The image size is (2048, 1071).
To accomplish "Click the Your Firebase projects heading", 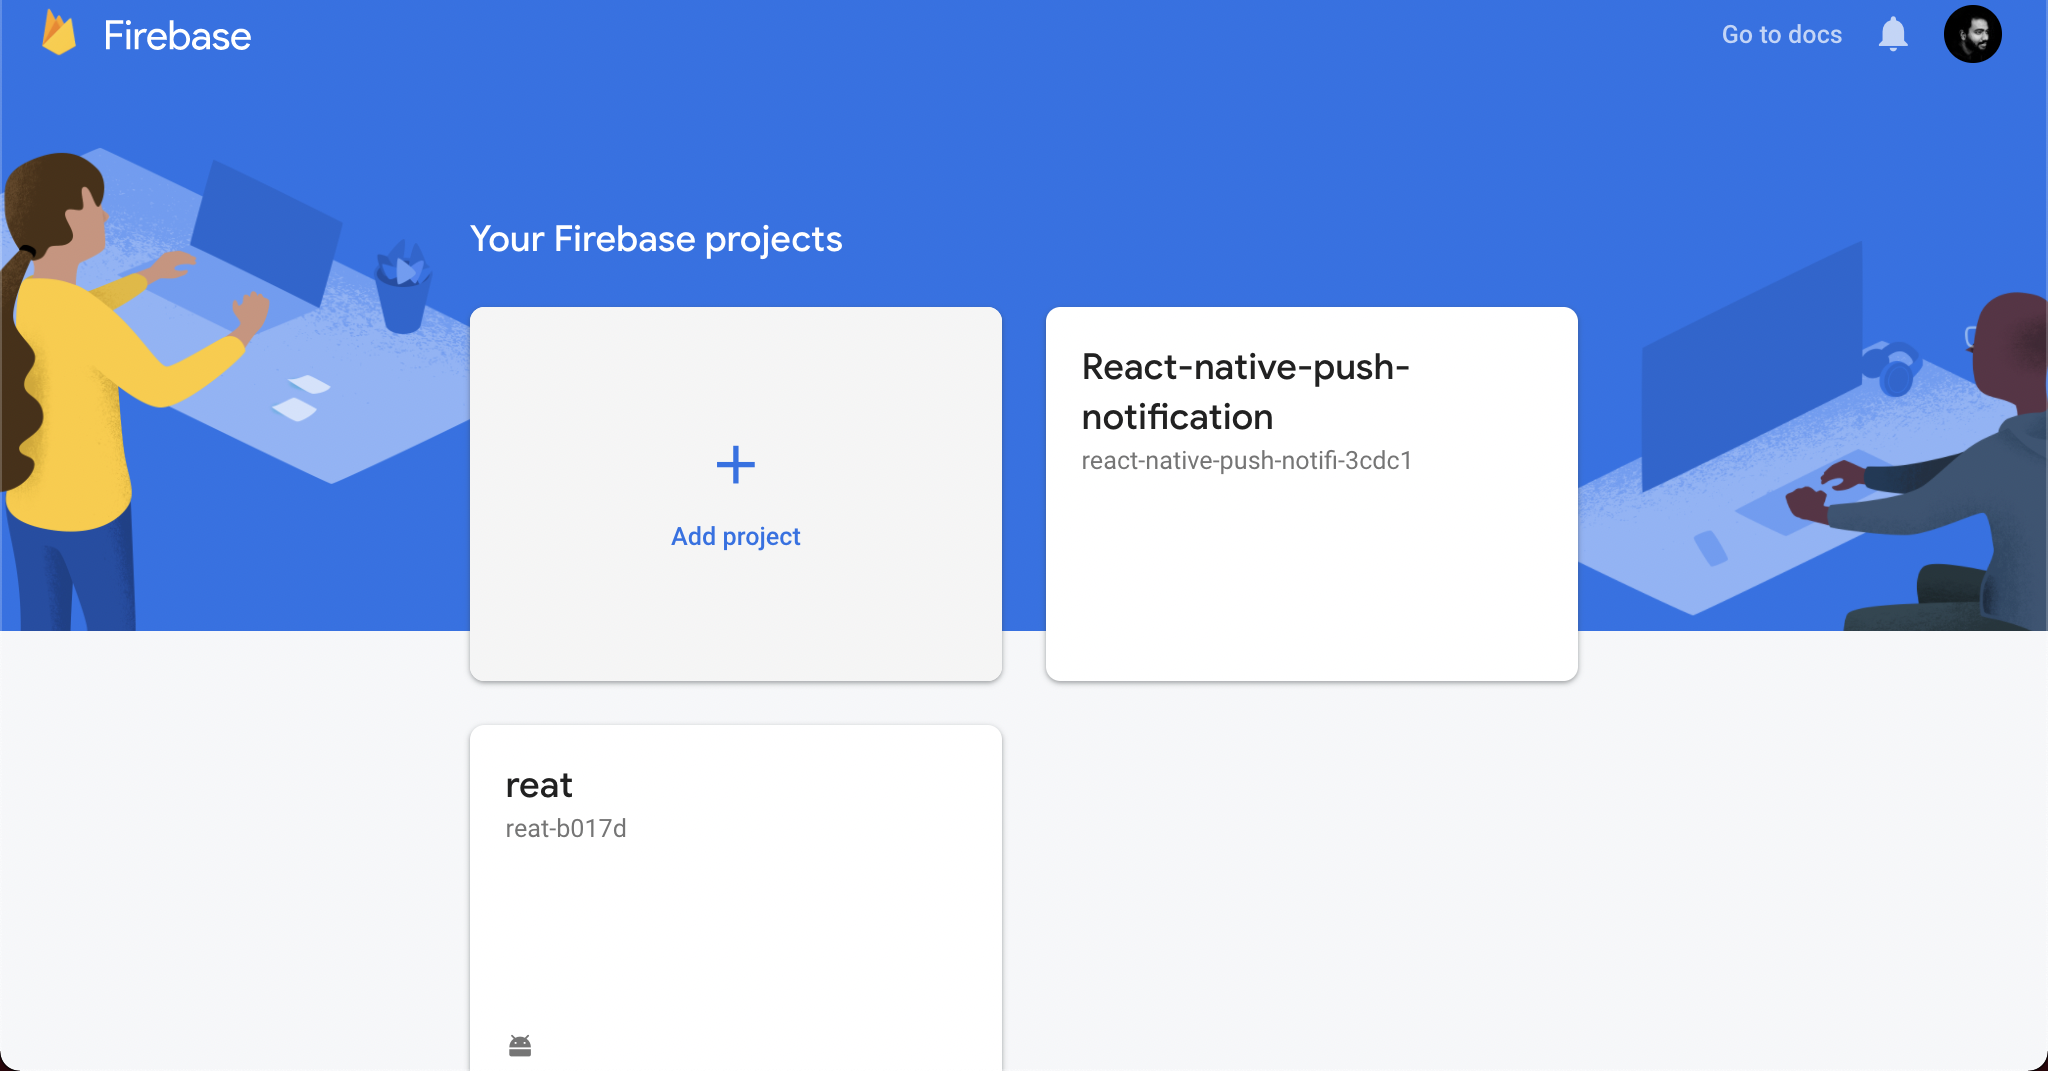I will [x=656, y=239].
